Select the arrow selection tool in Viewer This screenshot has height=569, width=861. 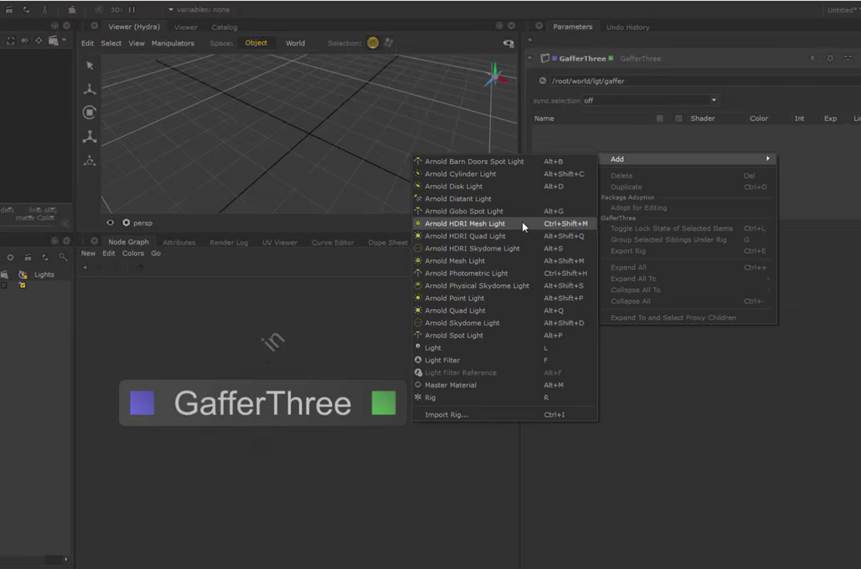(x=89, y=66)
